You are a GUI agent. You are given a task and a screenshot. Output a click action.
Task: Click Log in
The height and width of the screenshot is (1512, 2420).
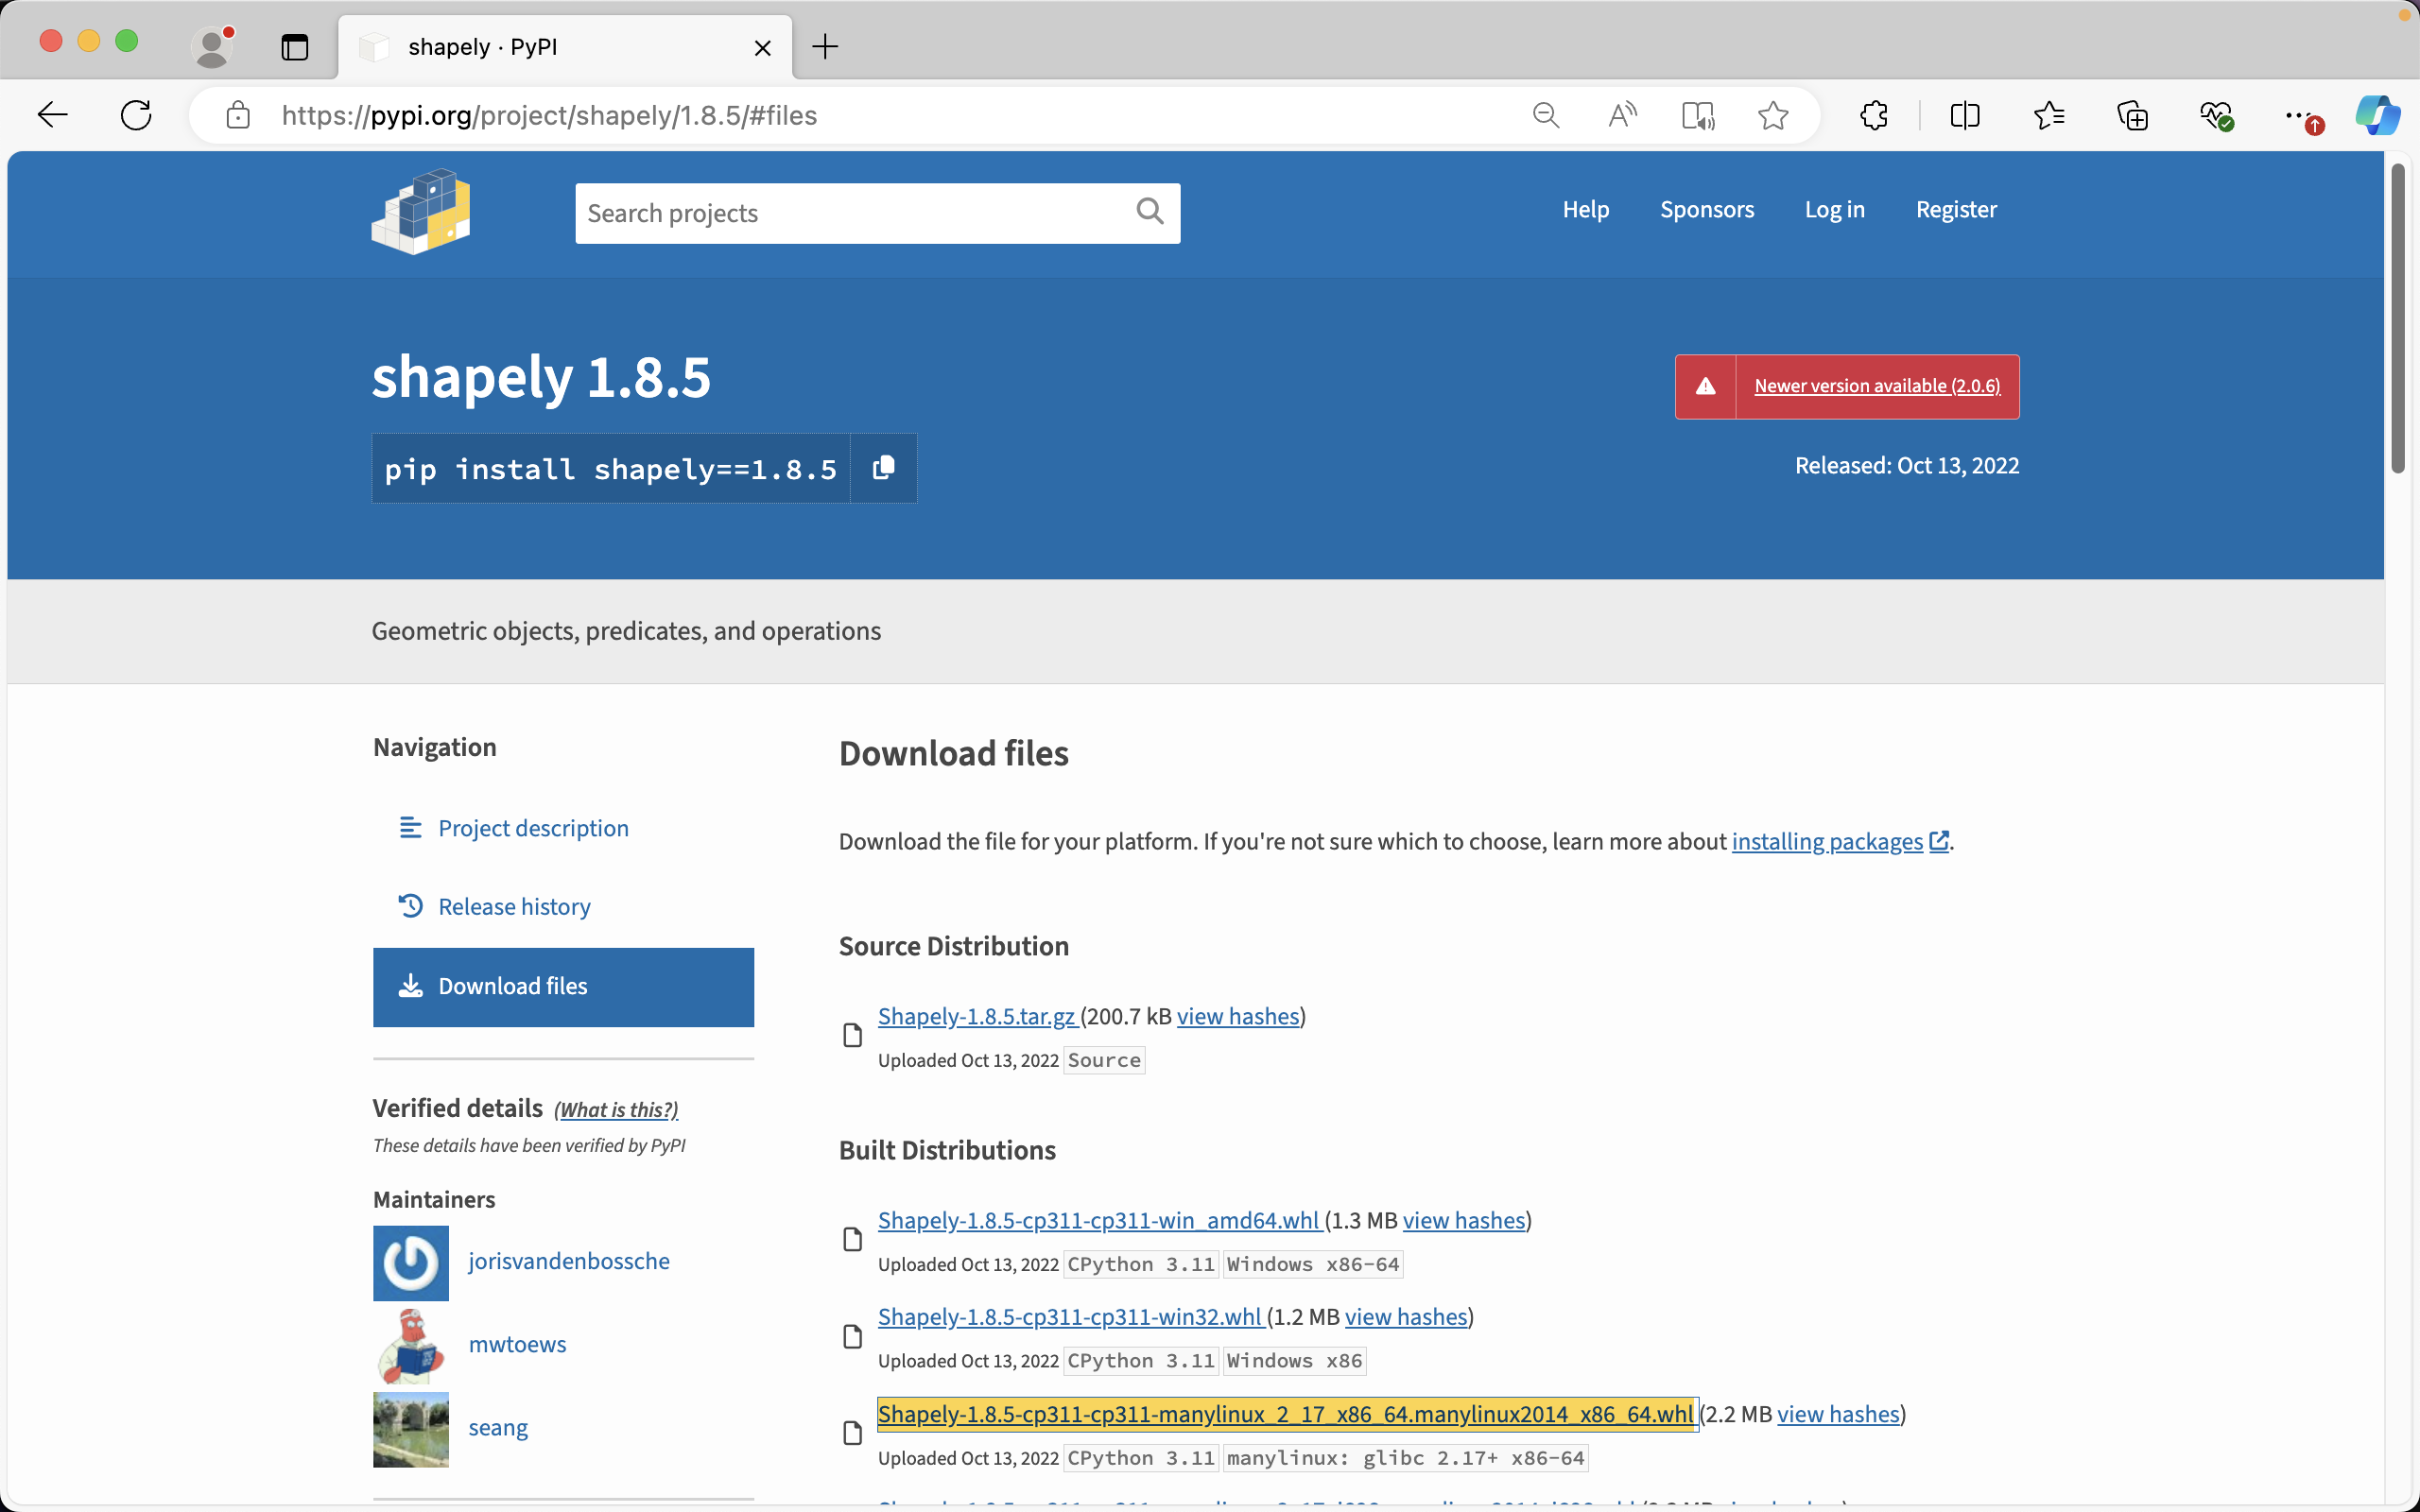pyautogui.click(x=1834, y=210)
